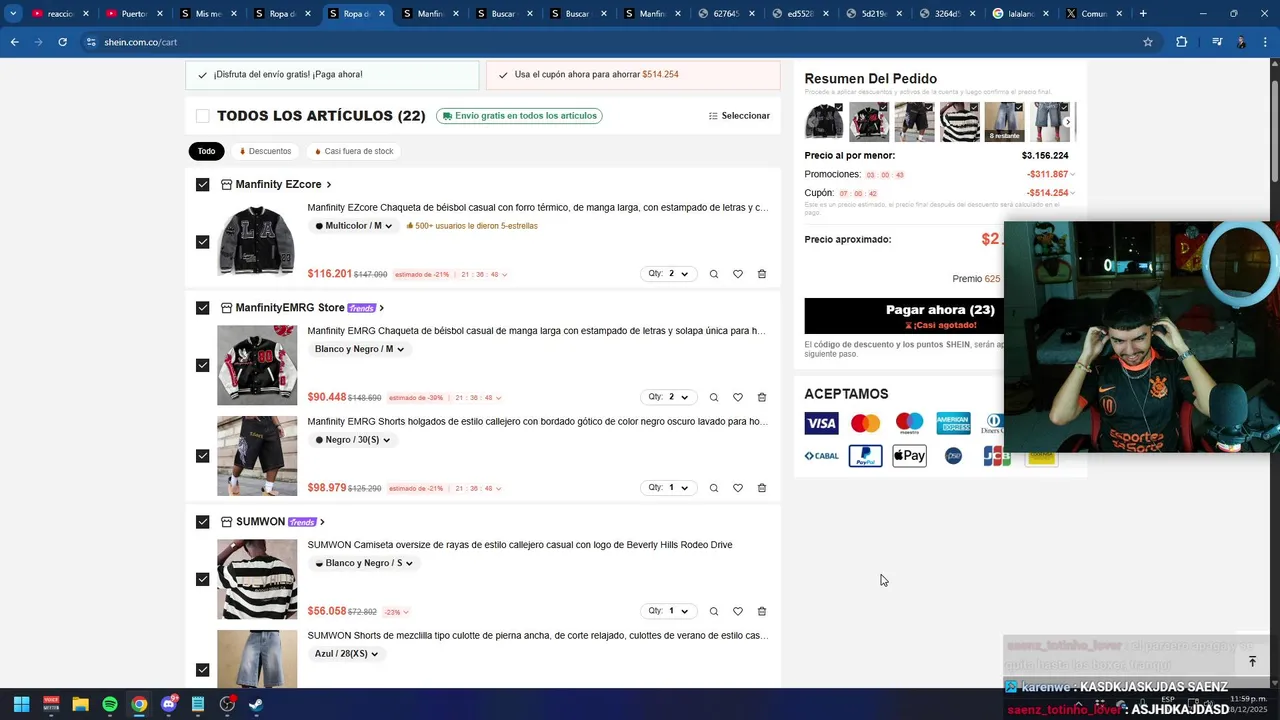Change quantity for EZcore jacket
The width and height of the screenshot is (1280, 720).
pos(668,274)
